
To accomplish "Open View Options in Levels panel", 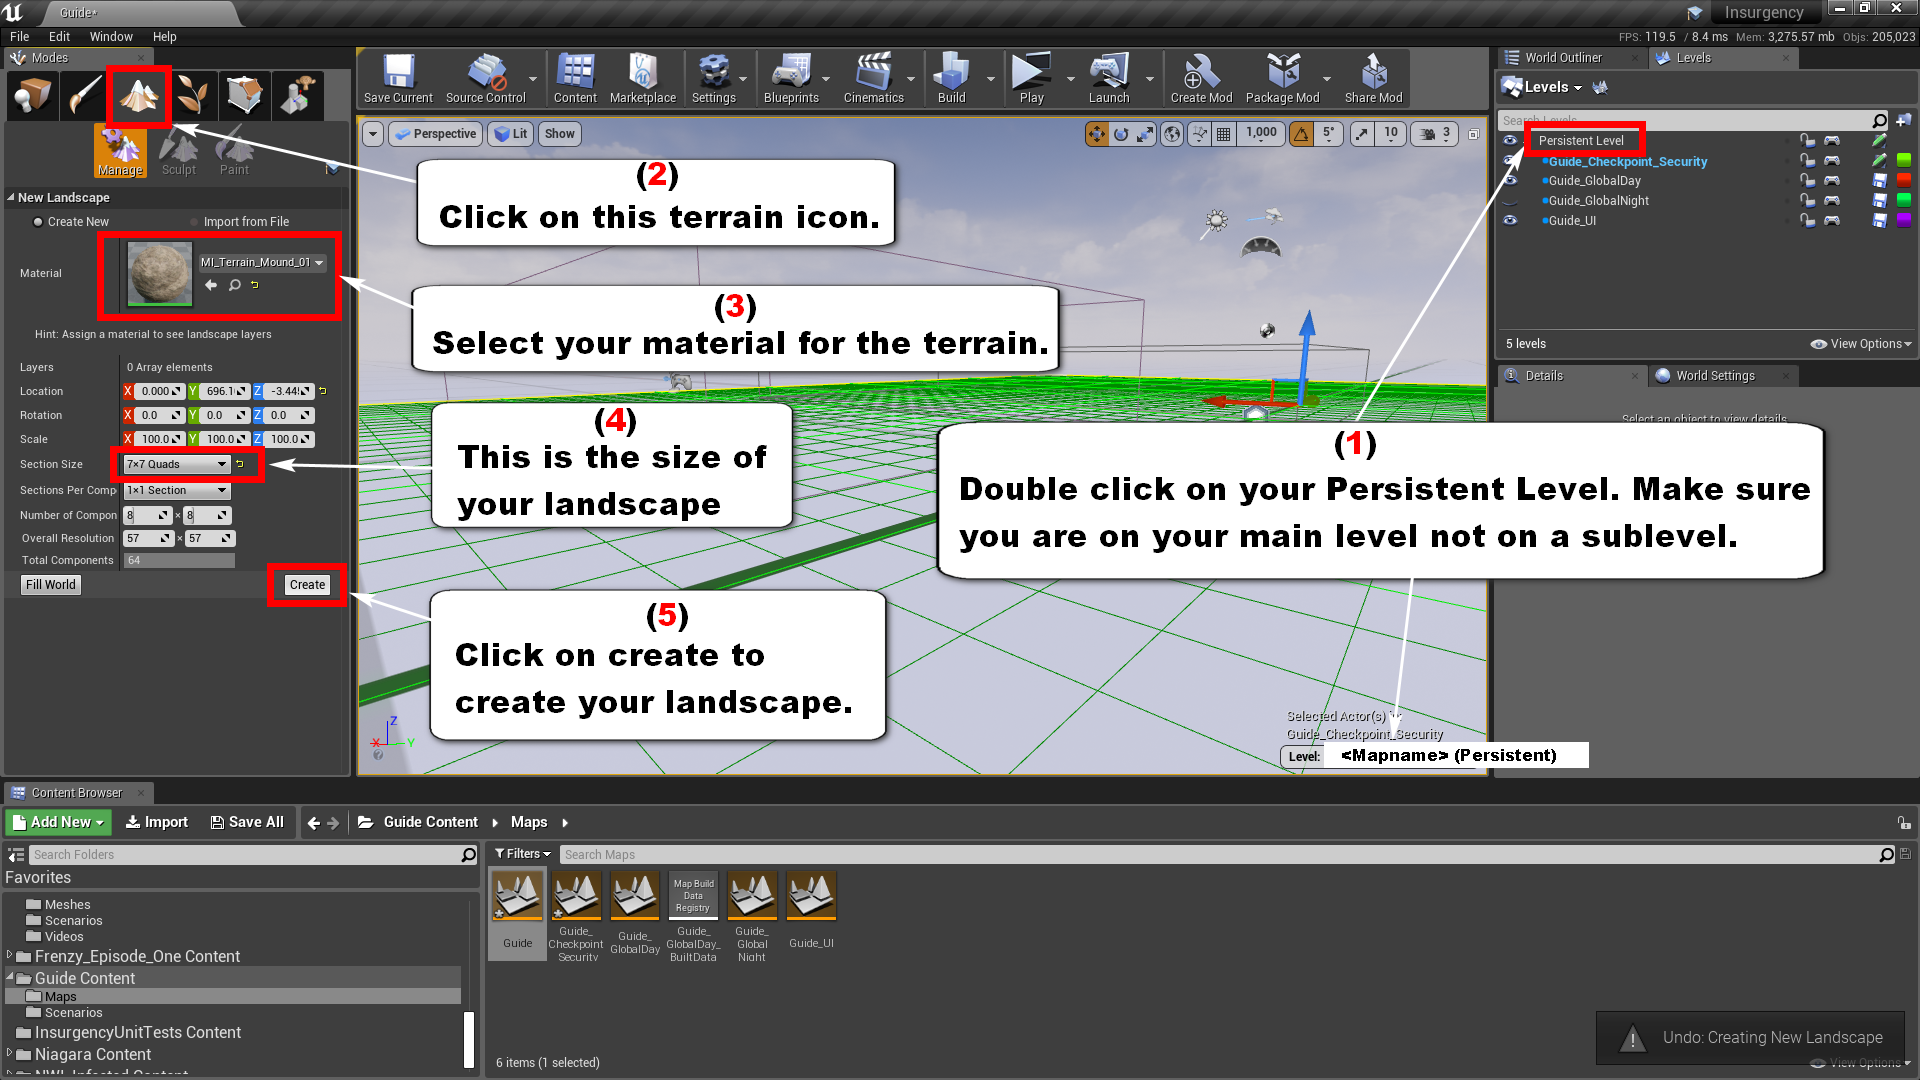I will pyautogui.click(x=1861, y=344).
